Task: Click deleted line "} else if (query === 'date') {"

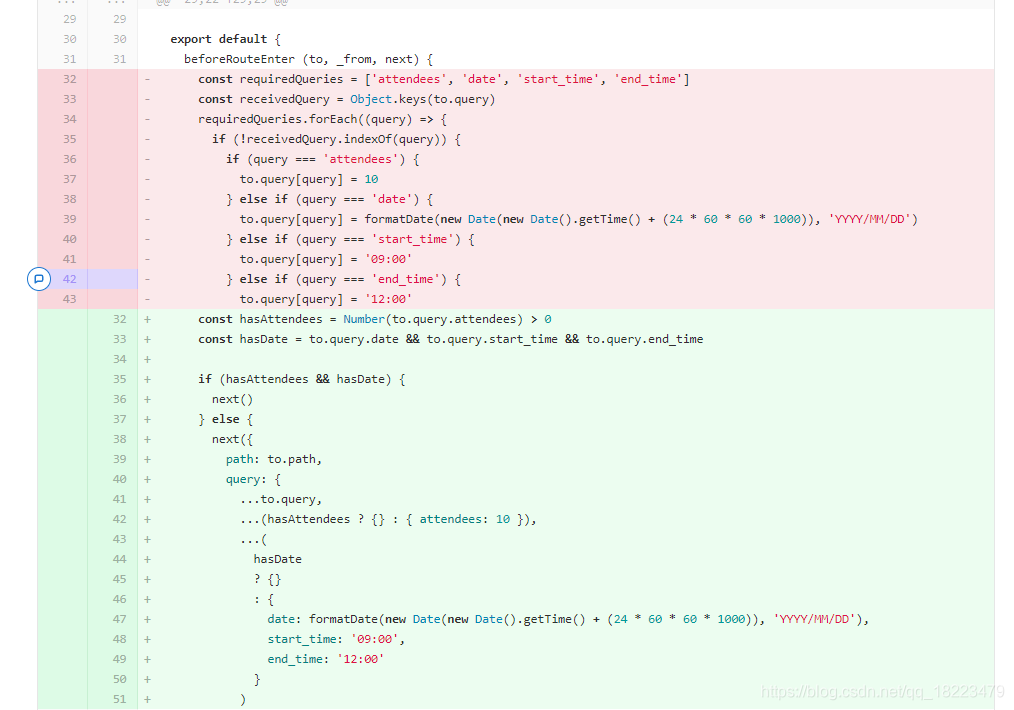Action: click(x=329, y=199)
